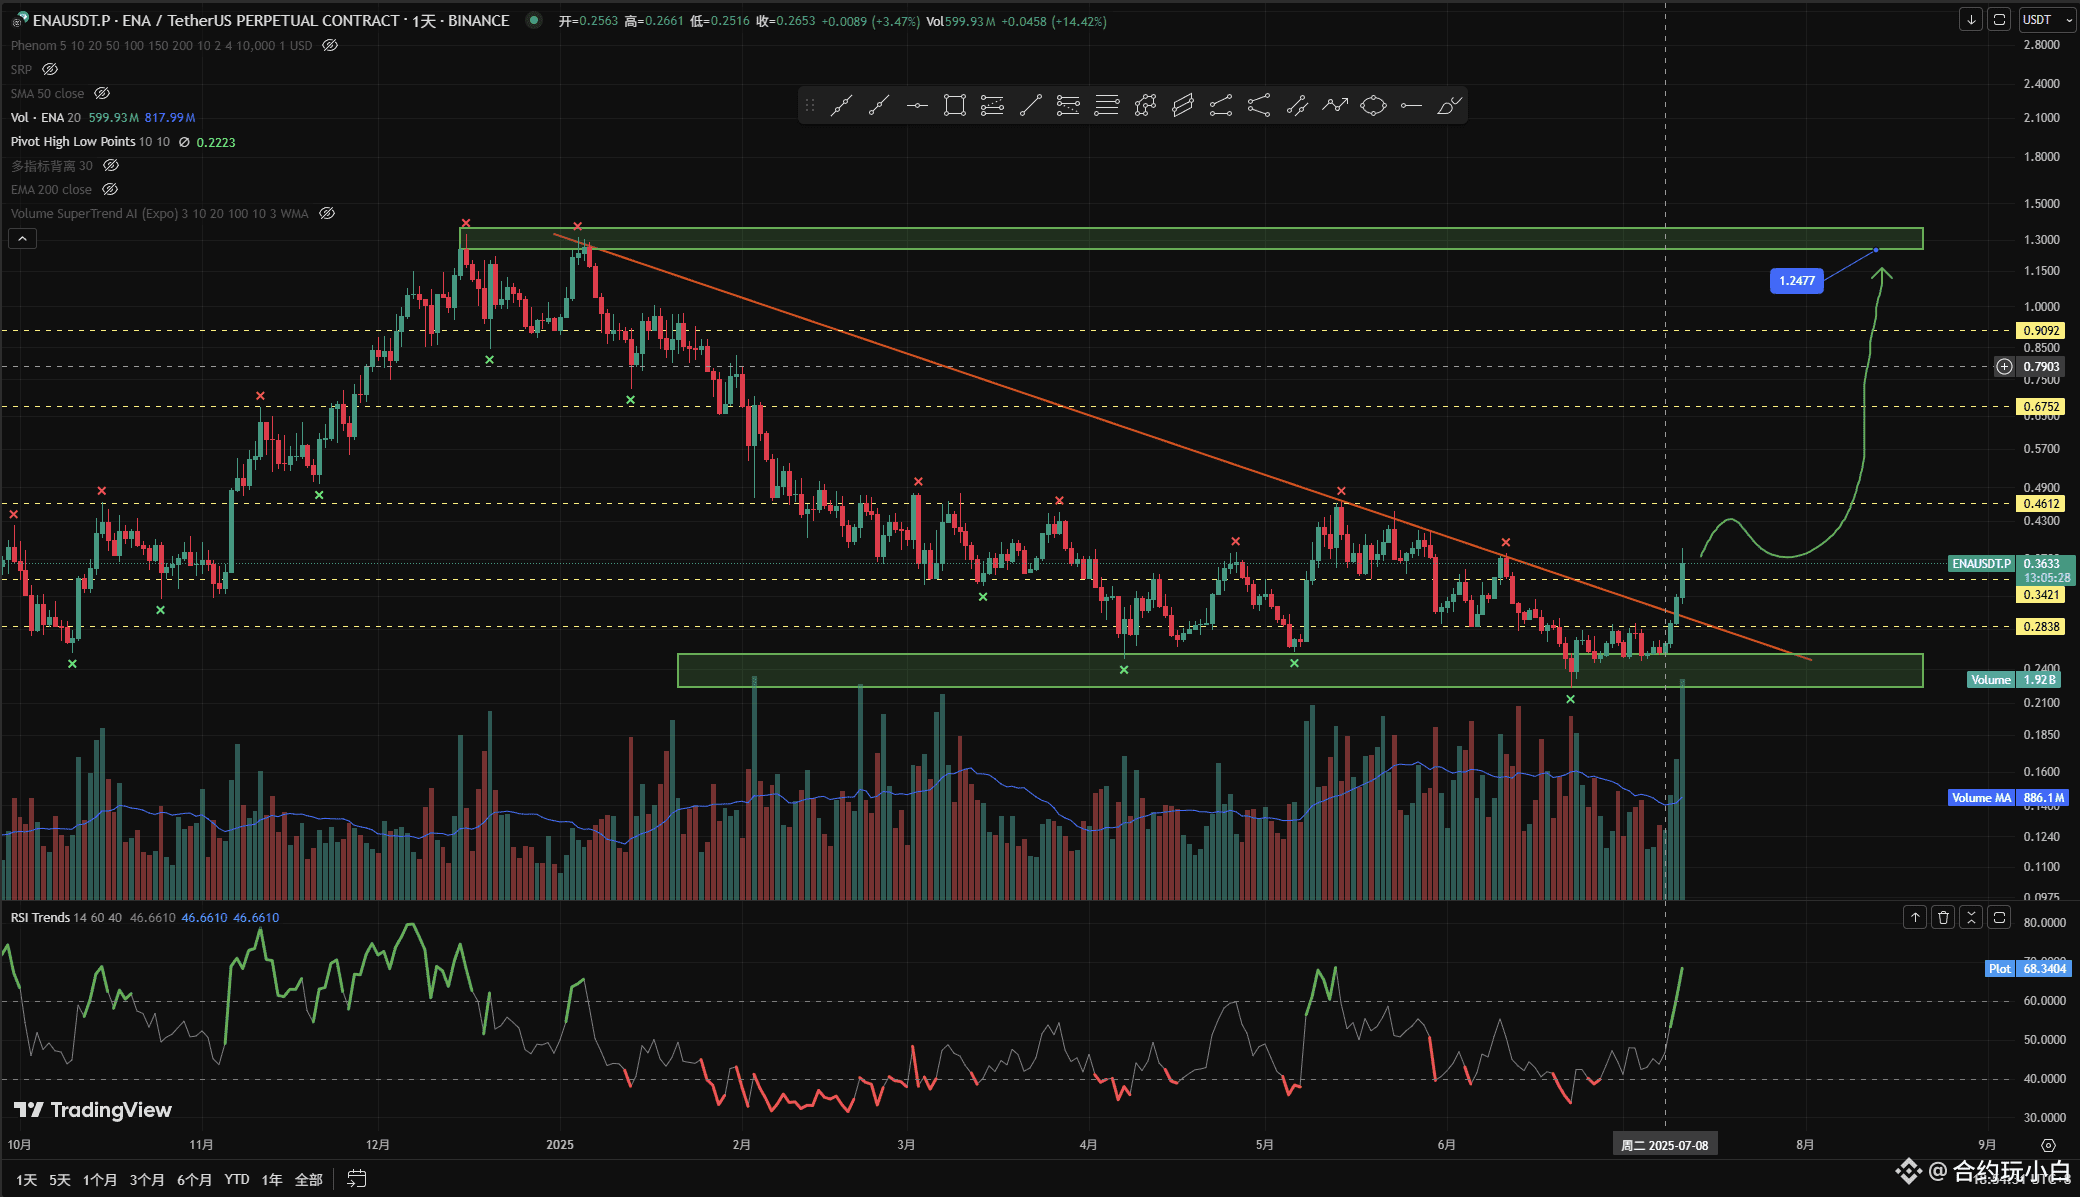Screen dimensions: 2080x1197
Task: Select the regression trend tool
Action: (x=1297, y=105)
